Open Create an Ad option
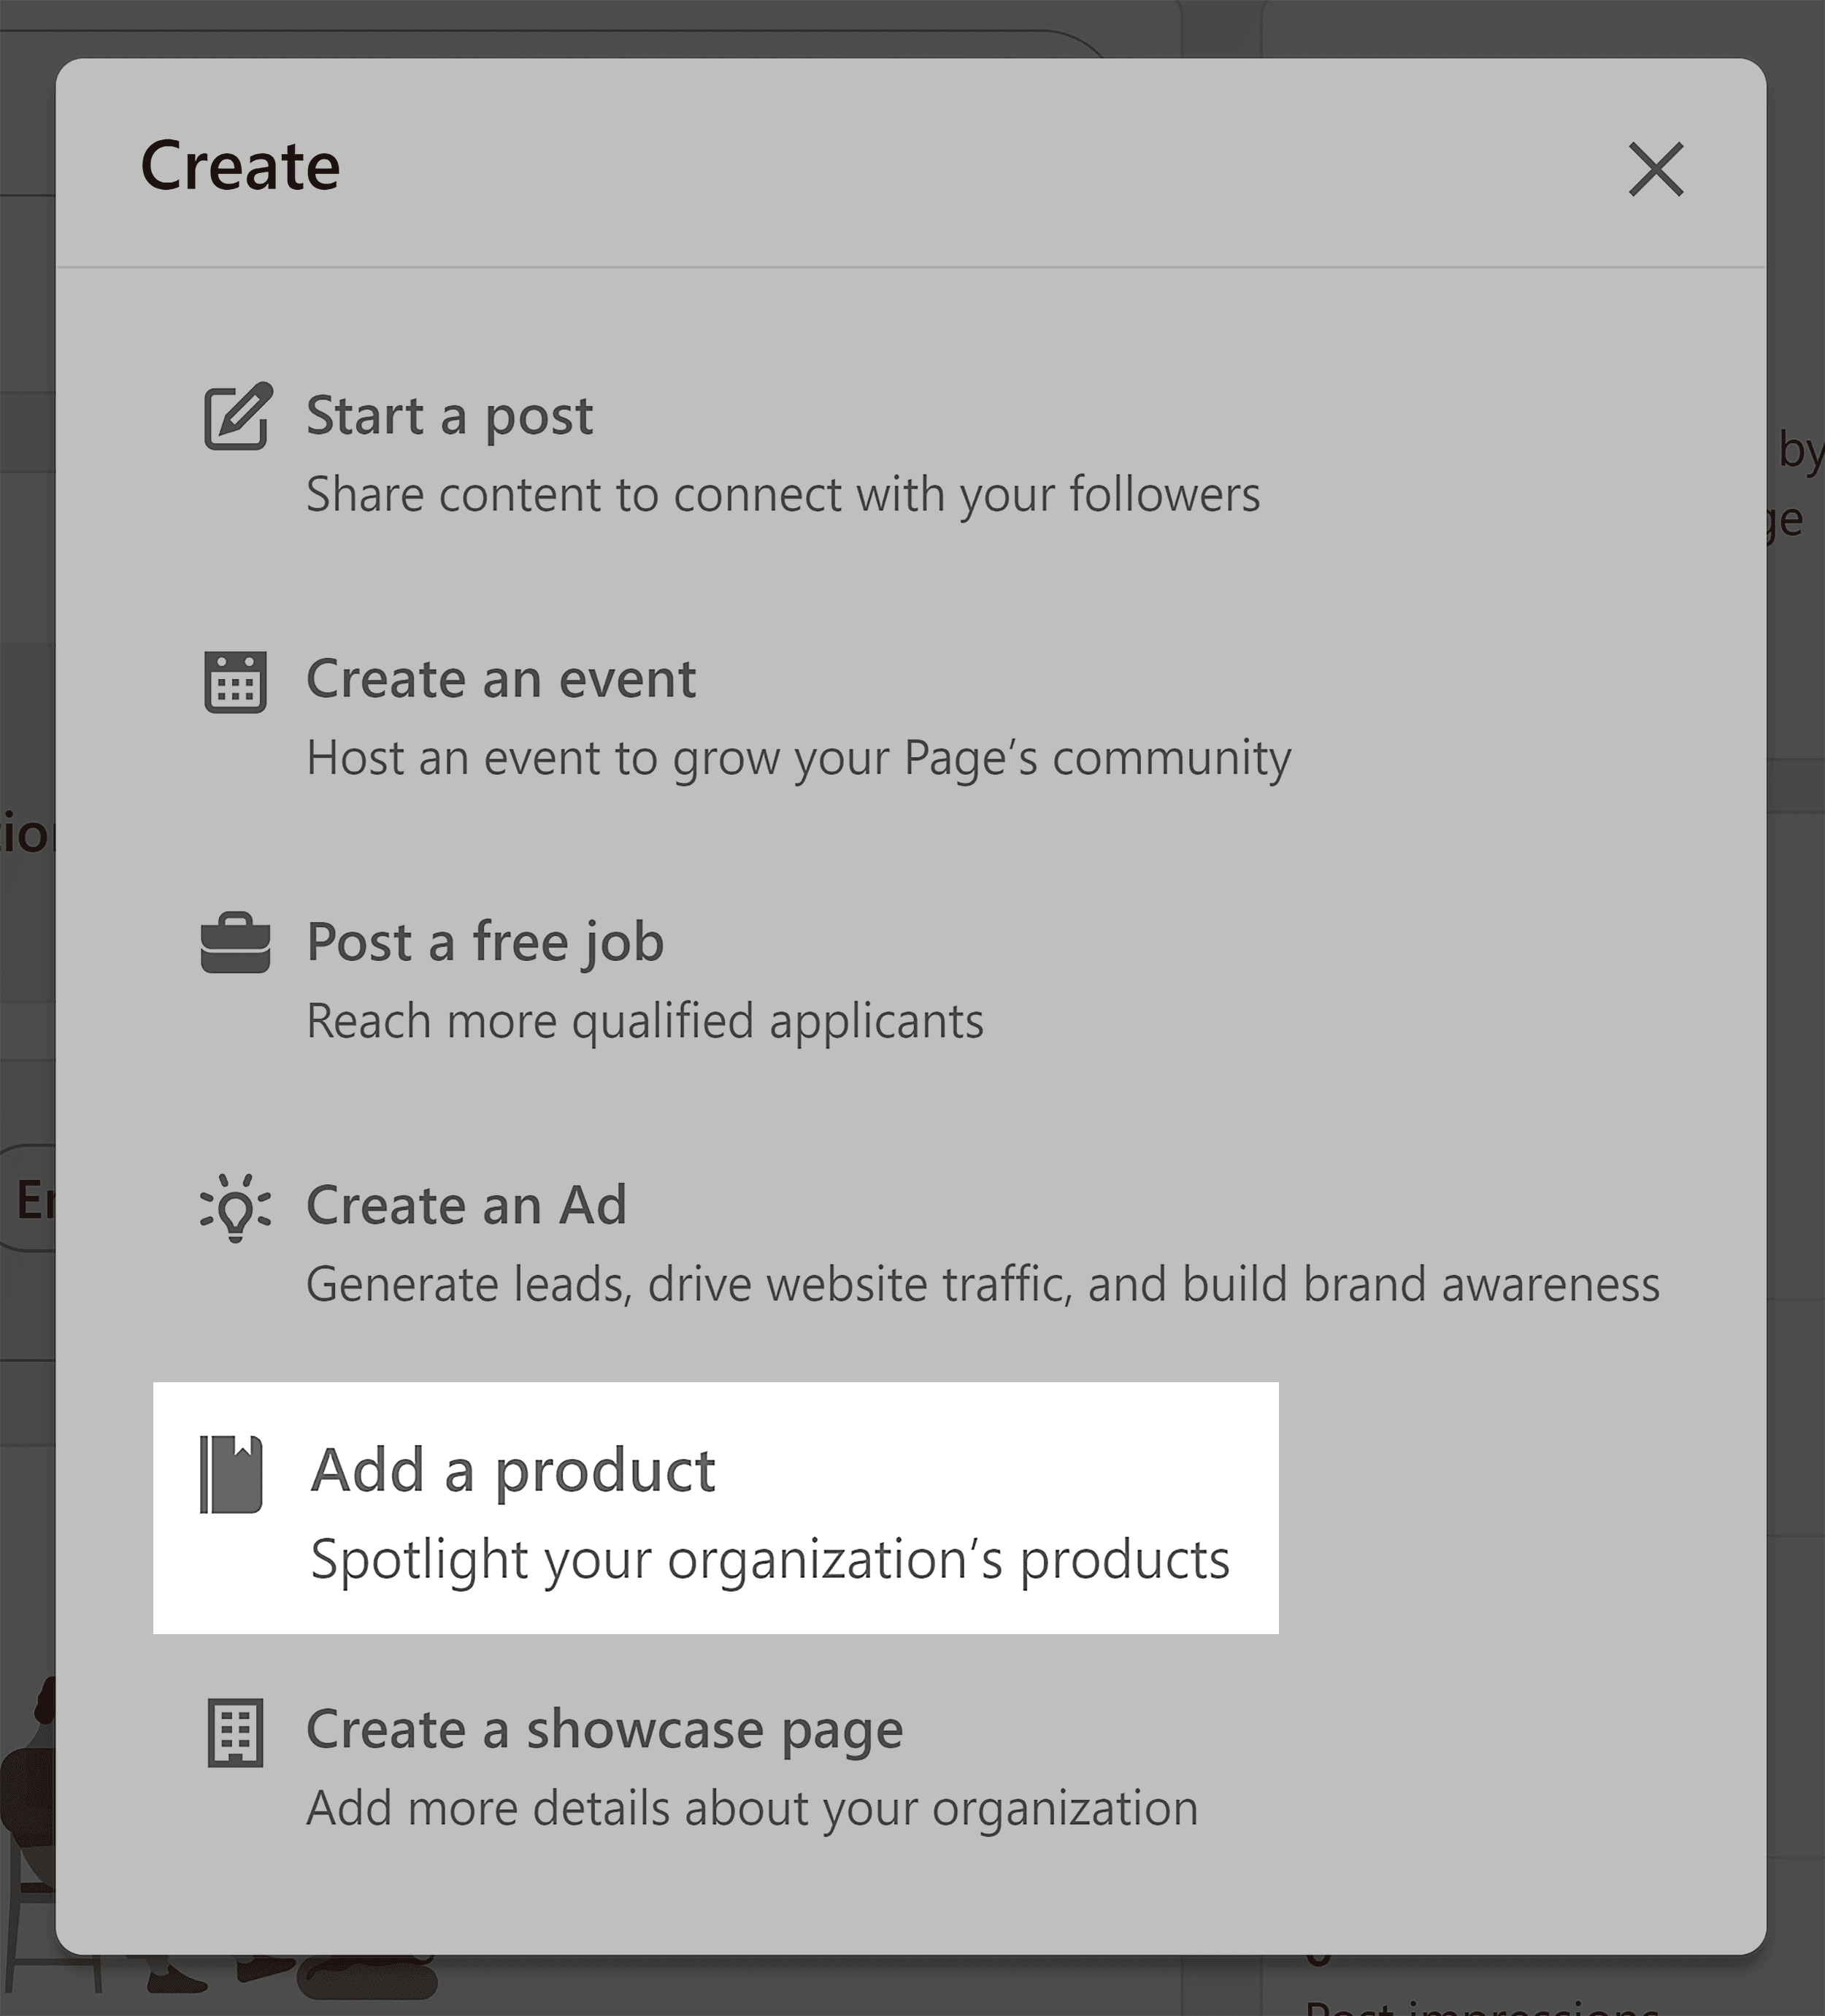 tap(467, 1205)
